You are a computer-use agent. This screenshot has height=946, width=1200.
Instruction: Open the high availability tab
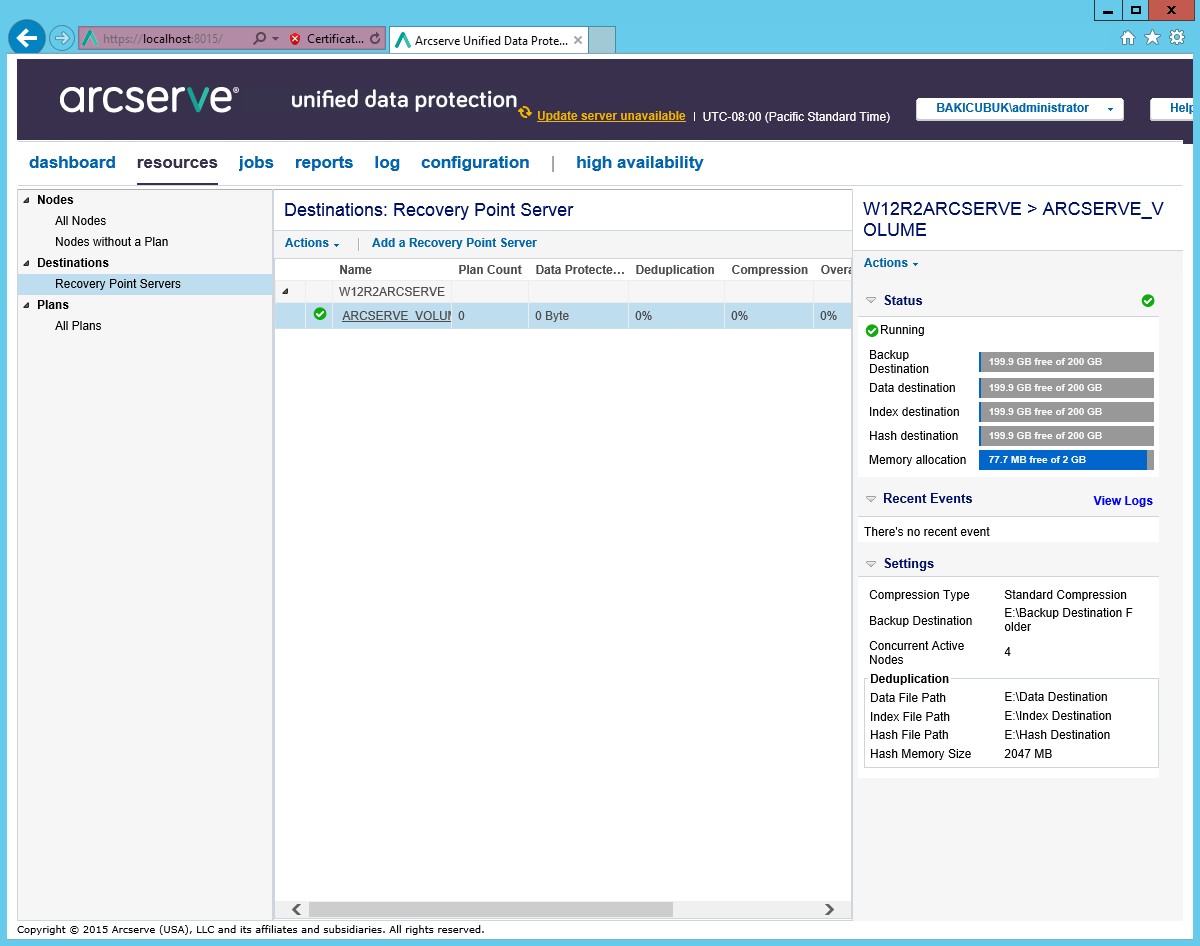(x=640, y=162)
